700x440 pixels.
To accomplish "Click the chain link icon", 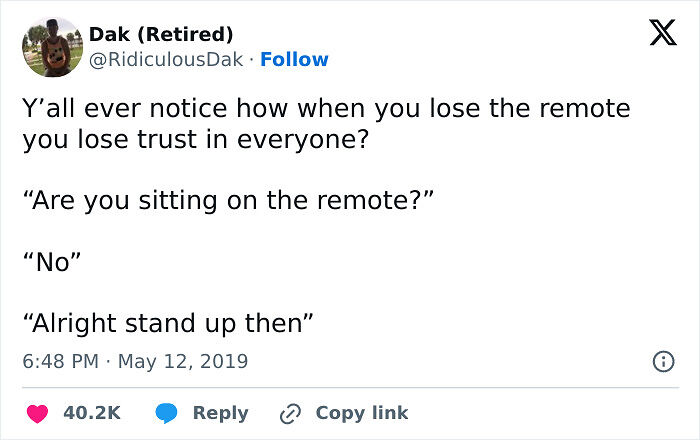I will (293, 412).
